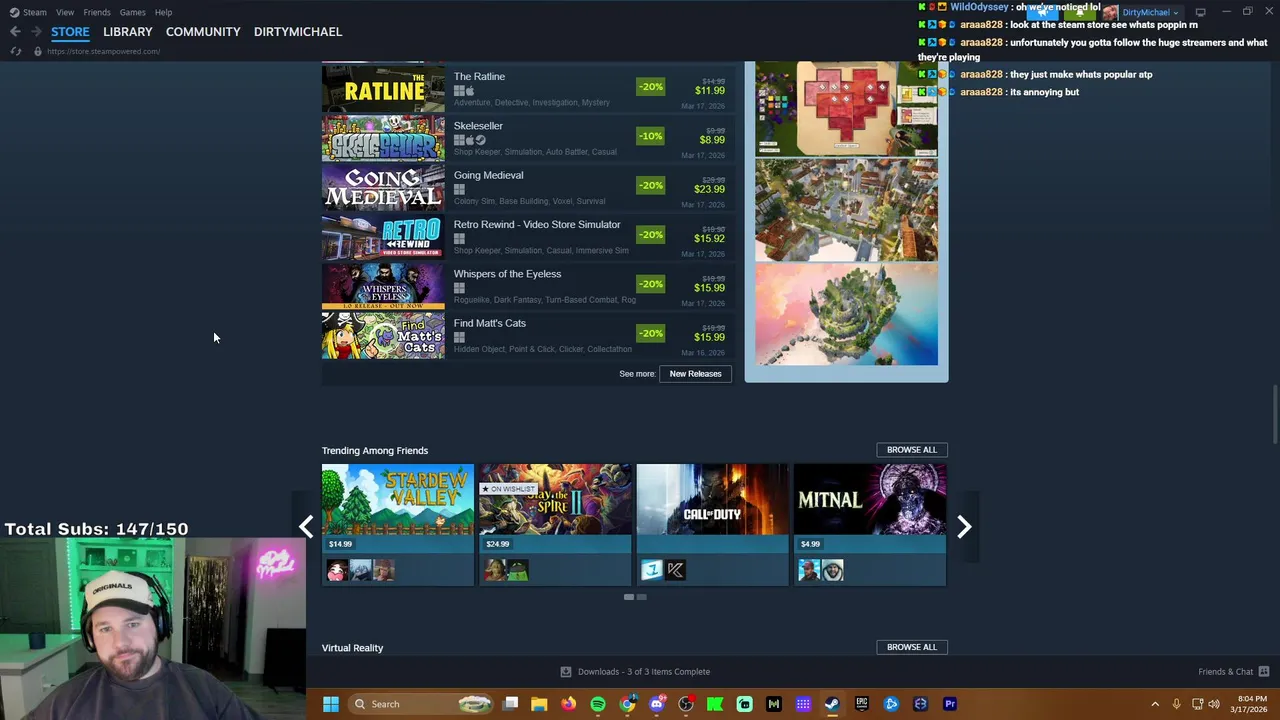
Task: Open Task View on the taskbar
Action: (510, 704)
